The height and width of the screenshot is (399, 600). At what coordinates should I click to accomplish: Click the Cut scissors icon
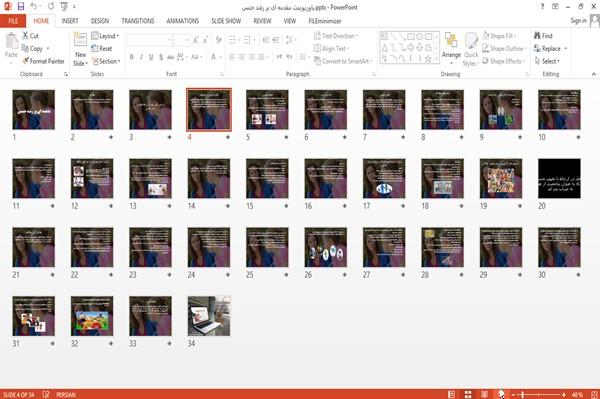tap(25, 36)
